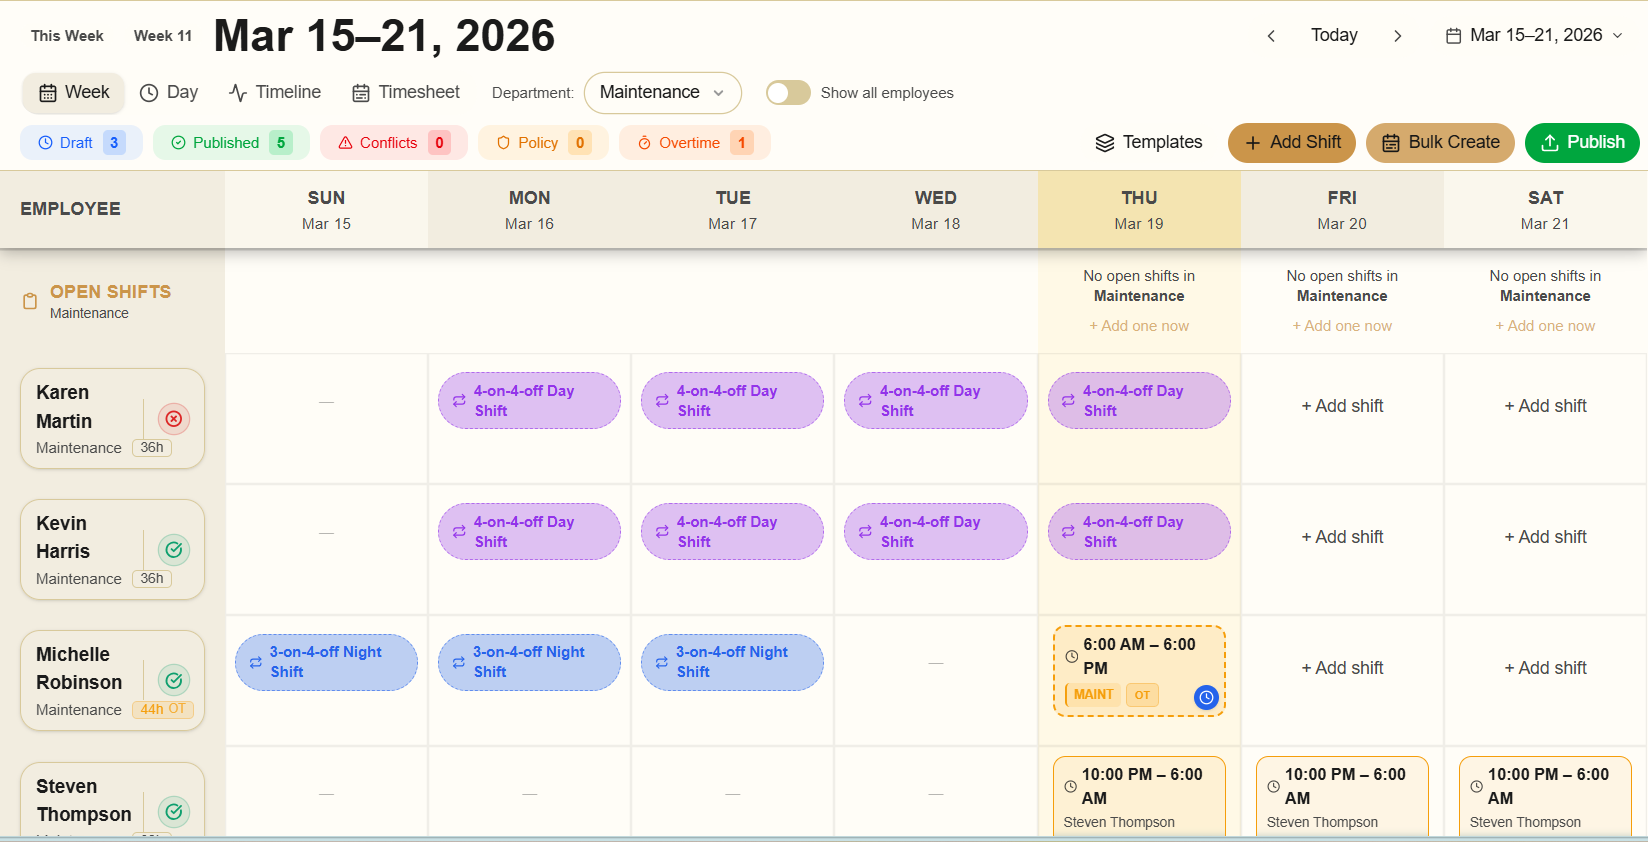
Task: Toggle the Conflicts filter chip
Action: tap(393, 143)
